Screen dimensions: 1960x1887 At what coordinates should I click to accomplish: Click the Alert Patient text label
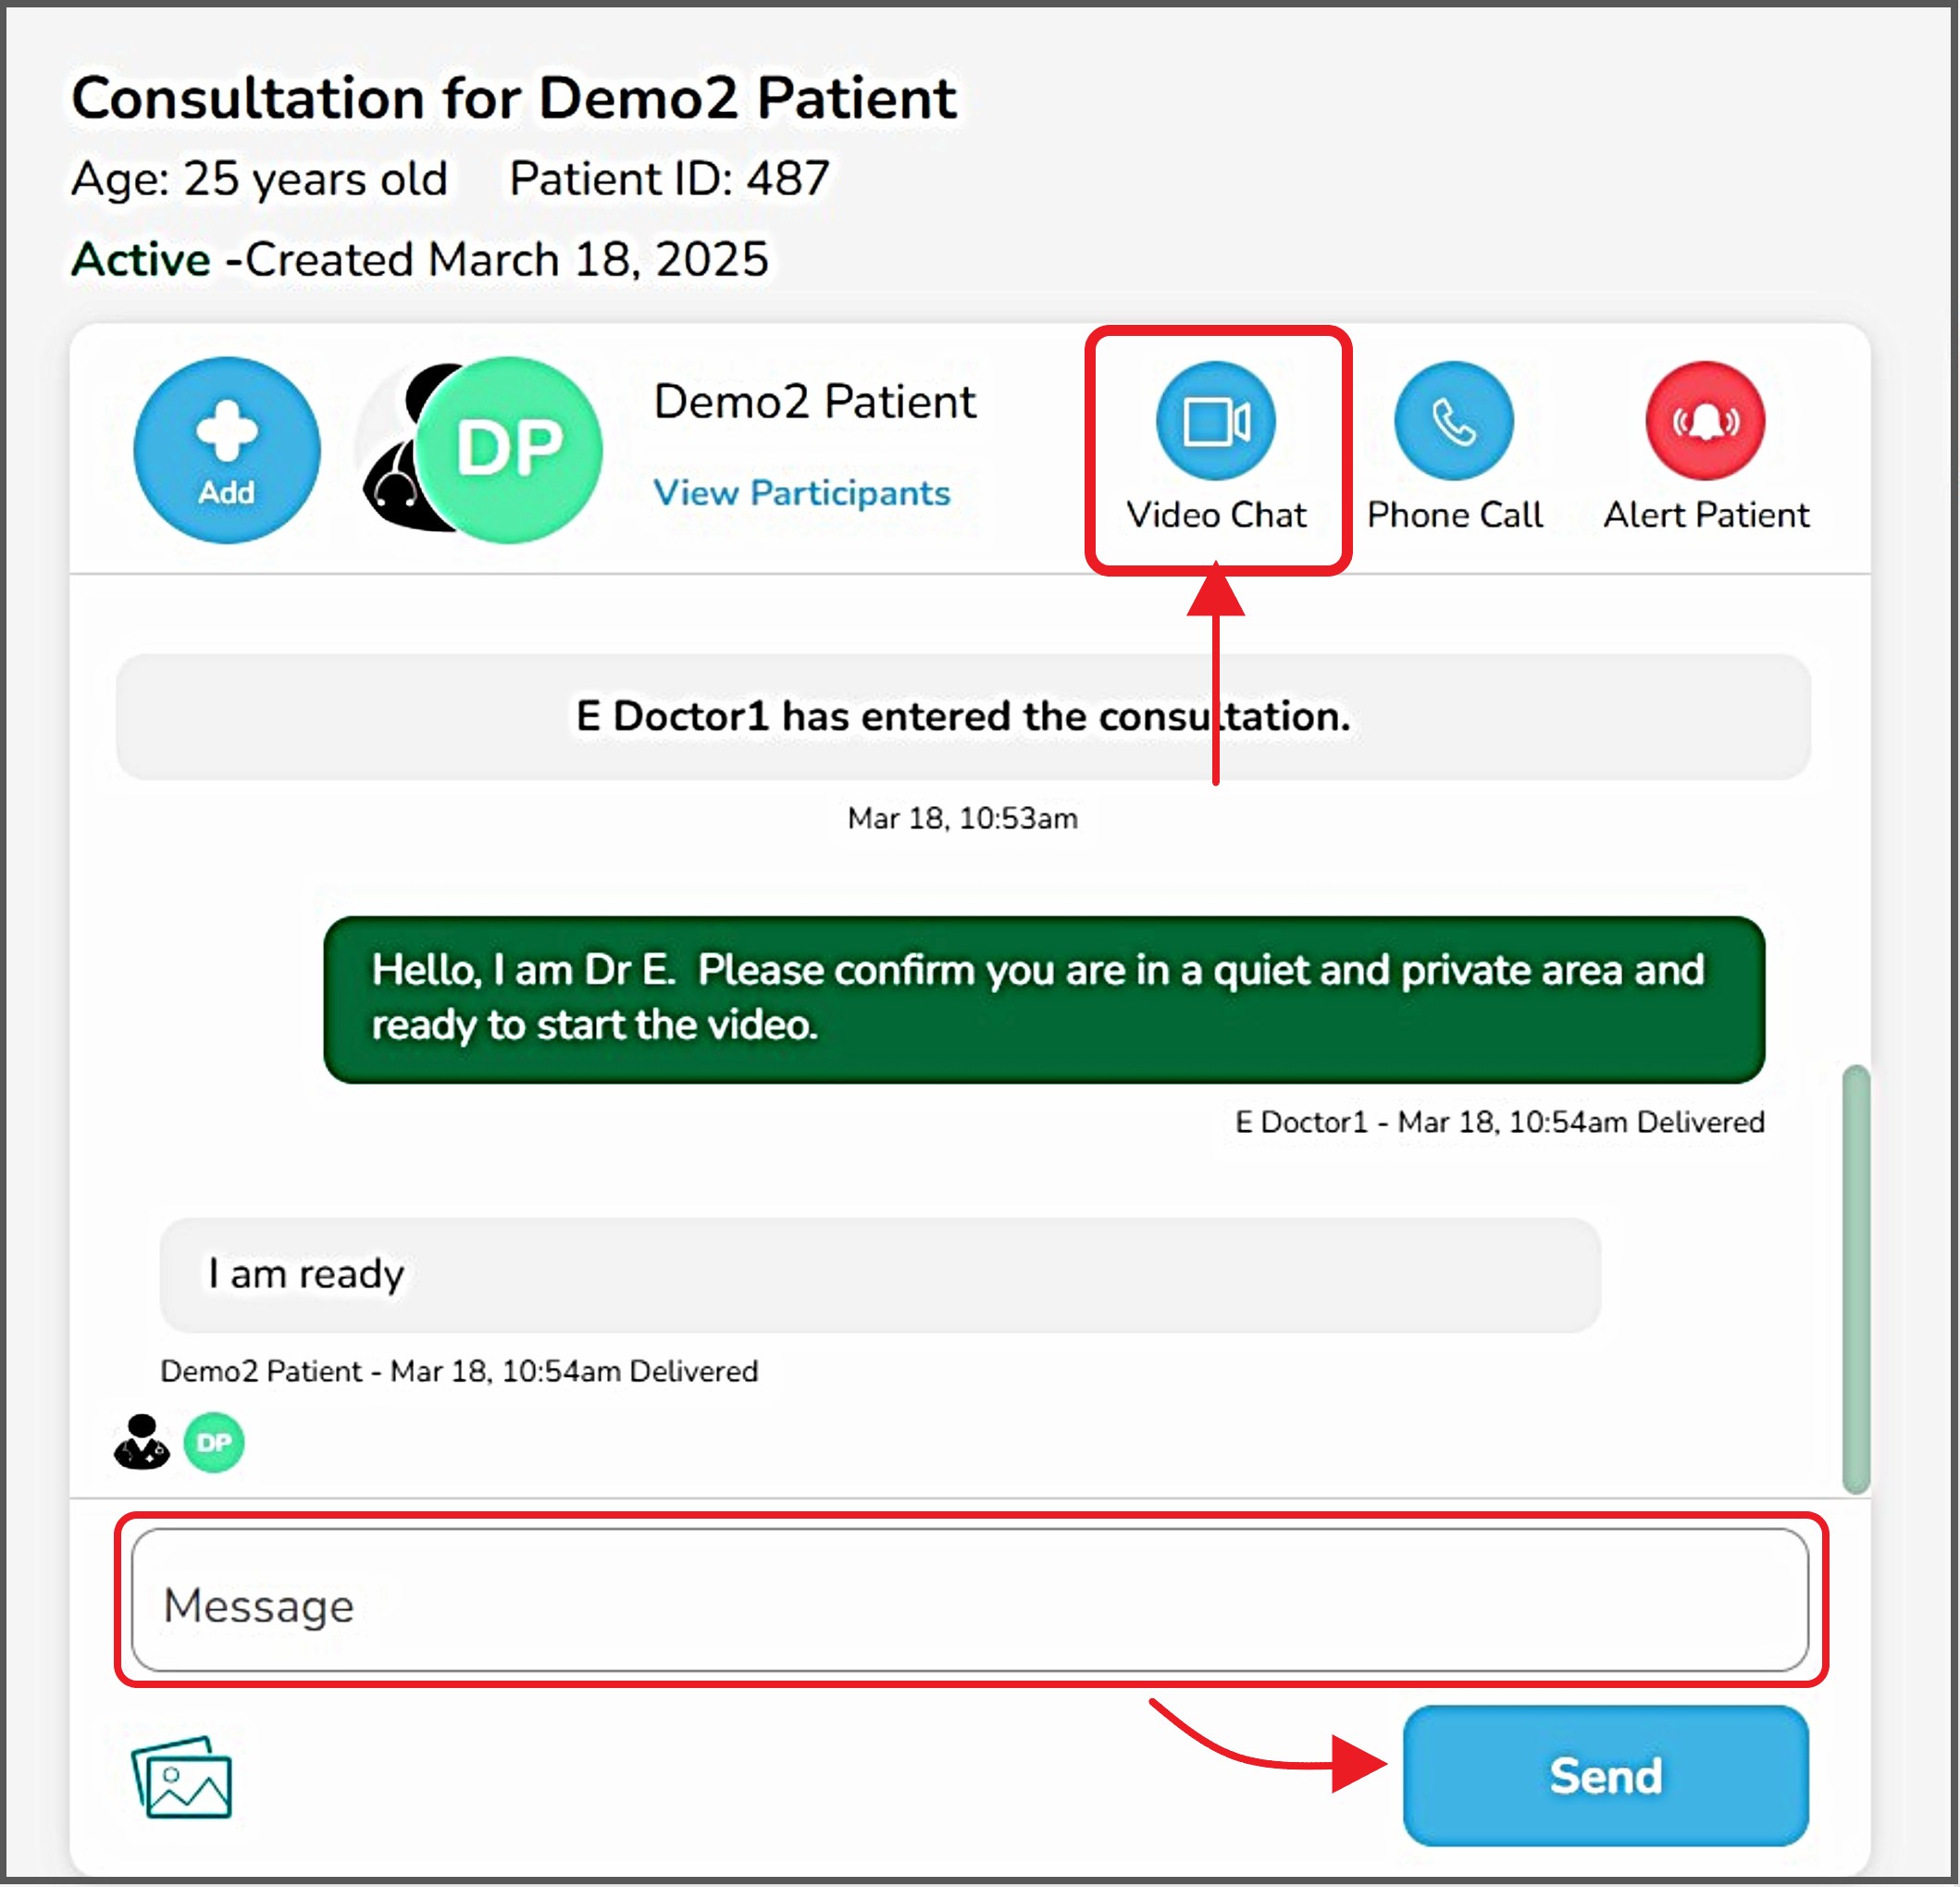pyautogui.click(x=1706, y=515)
